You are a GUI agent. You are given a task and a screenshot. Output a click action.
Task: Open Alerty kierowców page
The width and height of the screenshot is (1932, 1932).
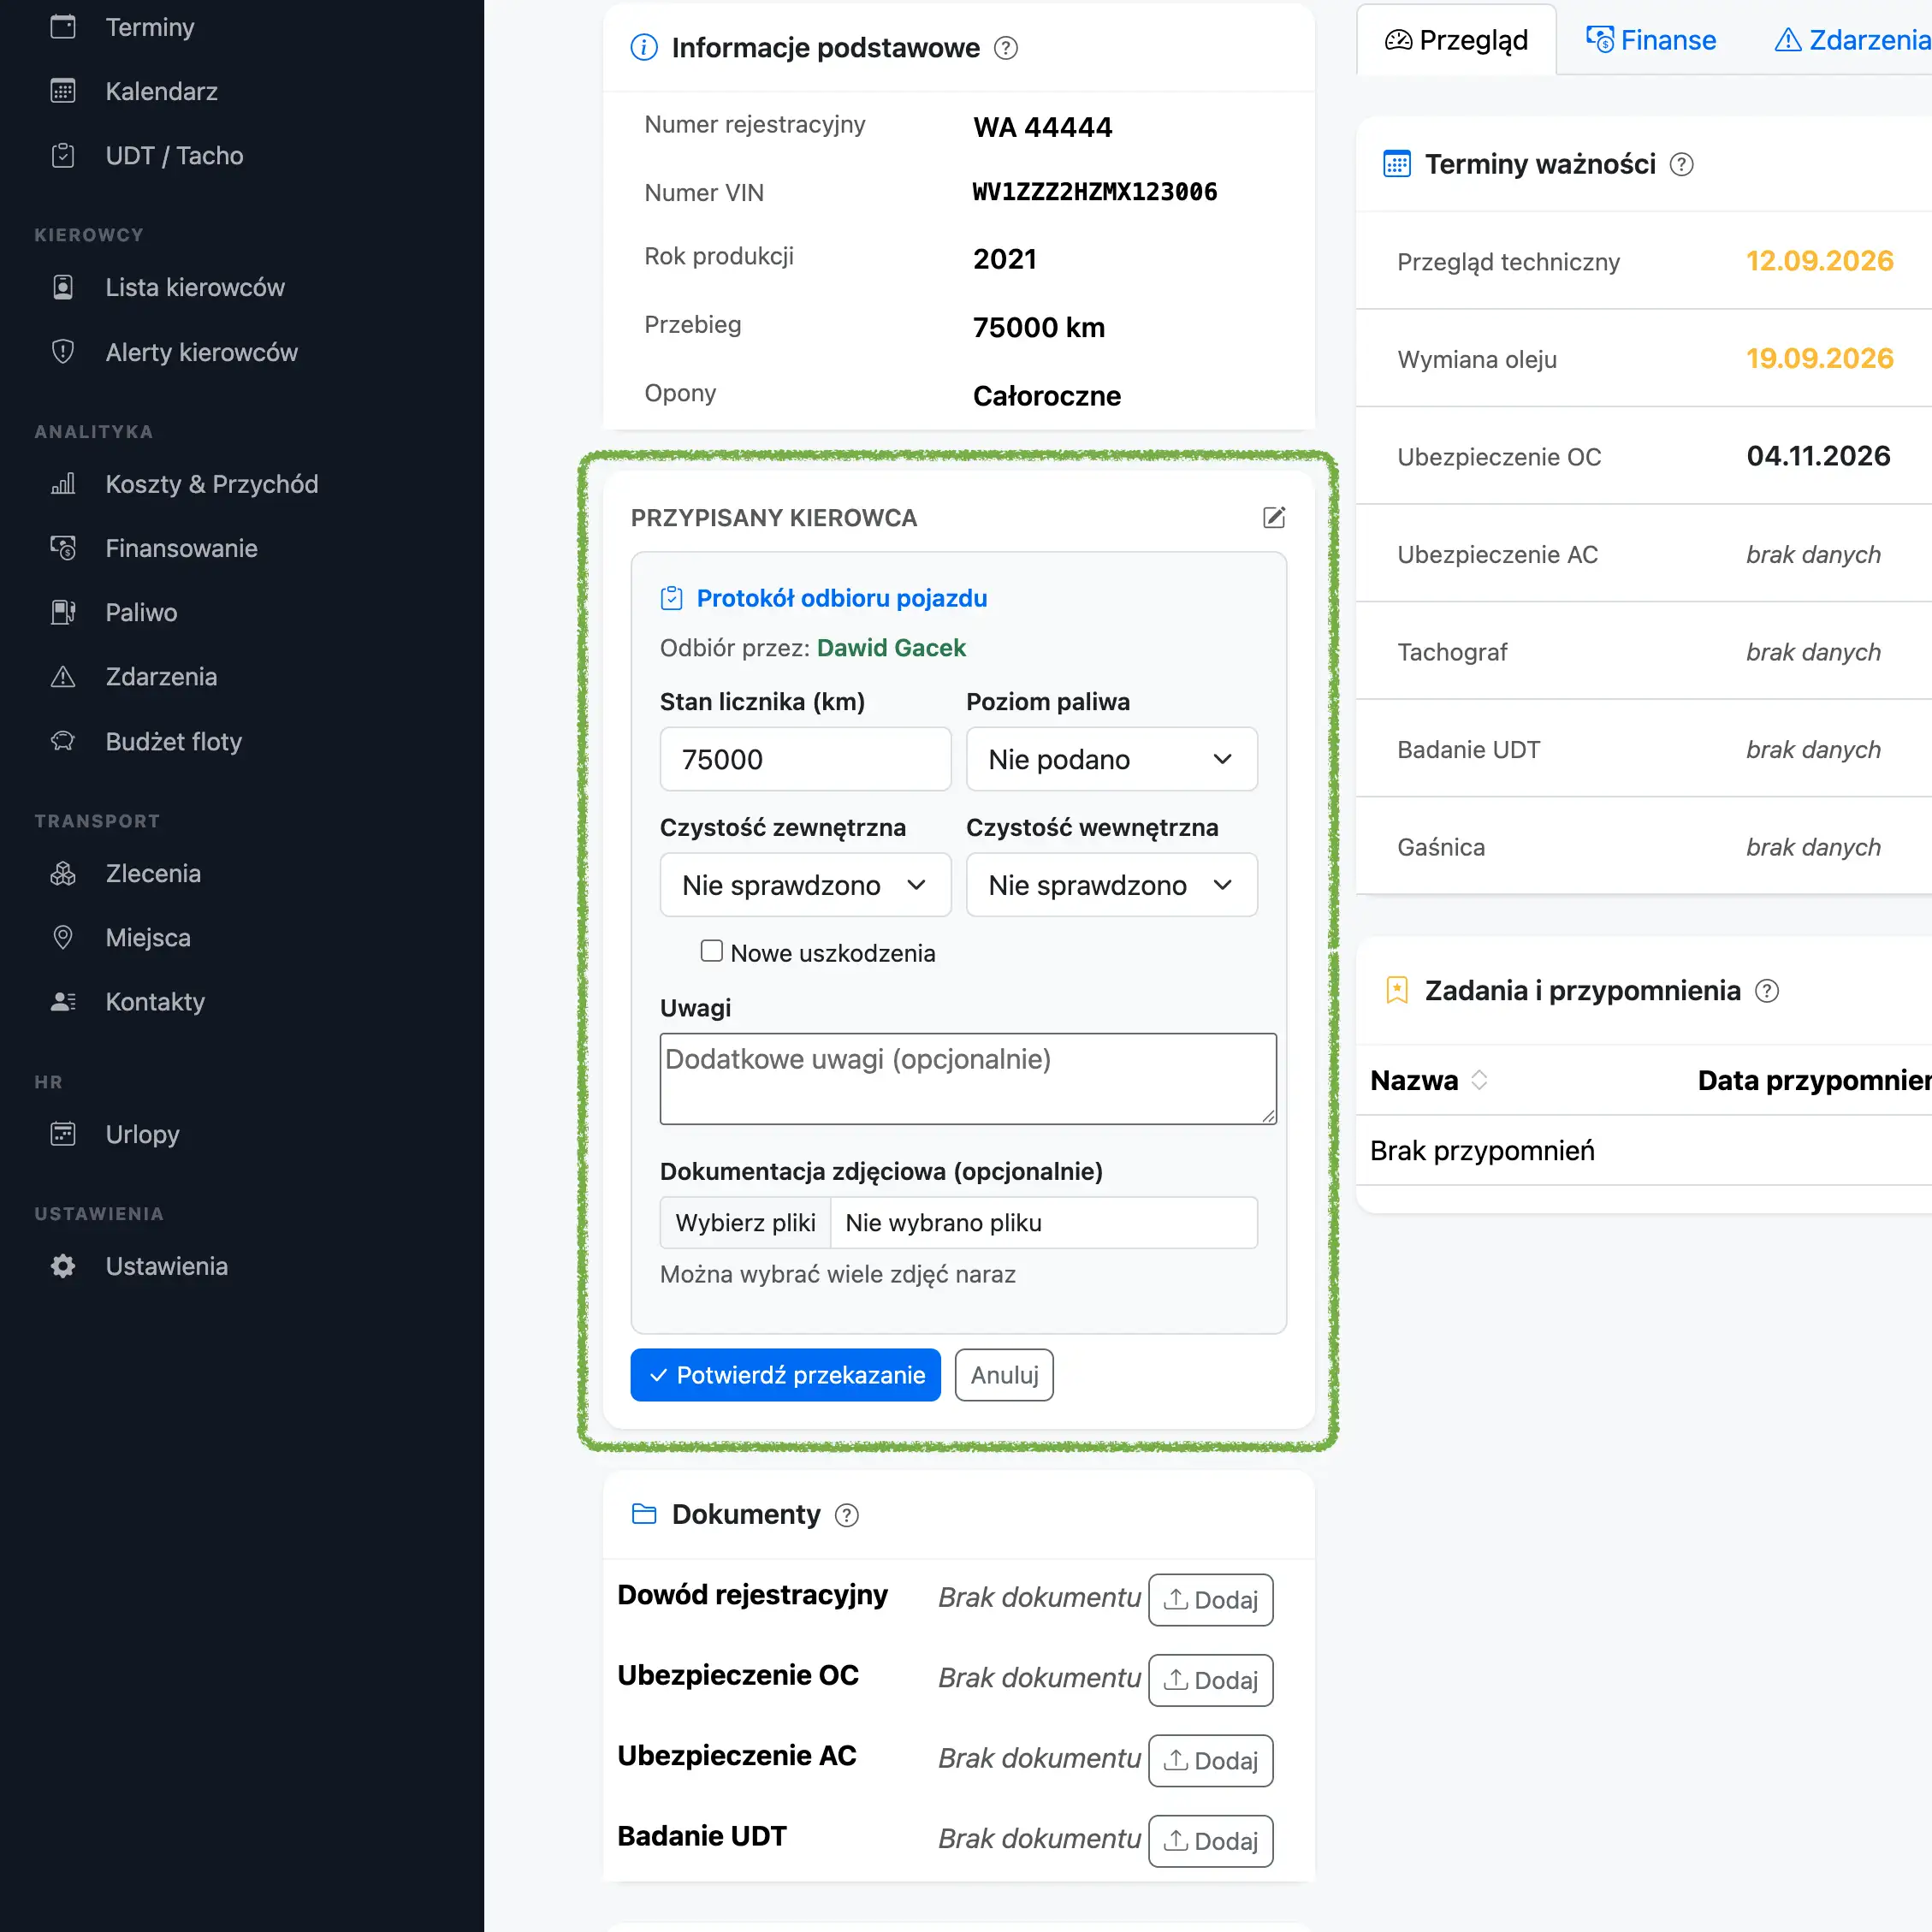point(201,352)
